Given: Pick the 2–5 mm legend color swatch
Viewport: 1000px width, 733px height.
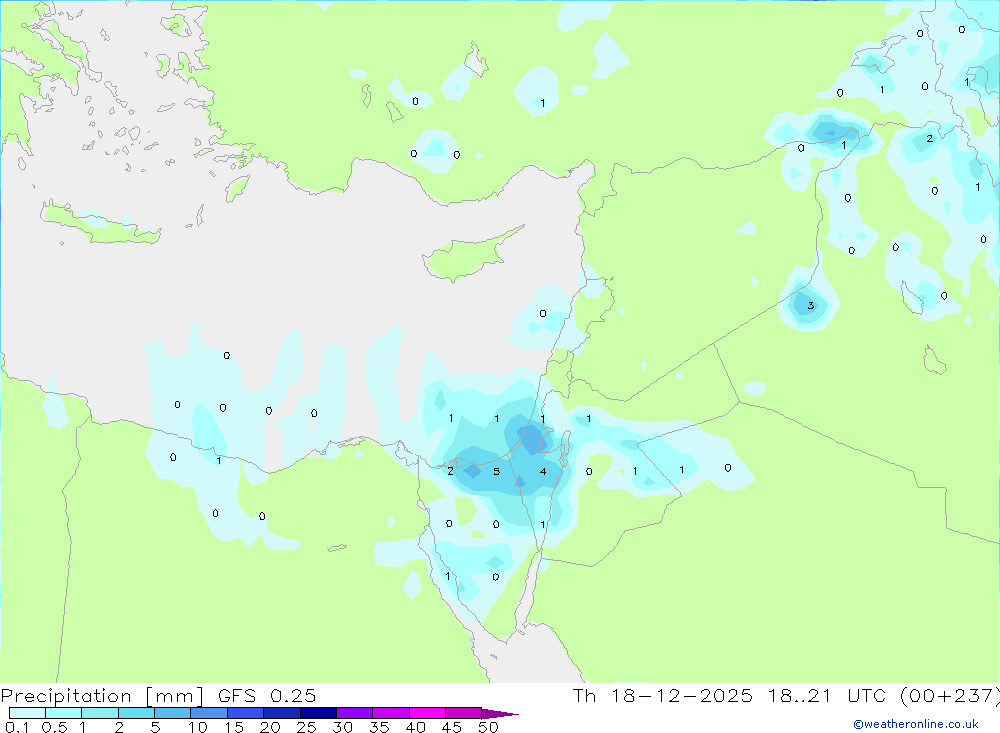Looking at the screenshot, I should pos(136,713).
